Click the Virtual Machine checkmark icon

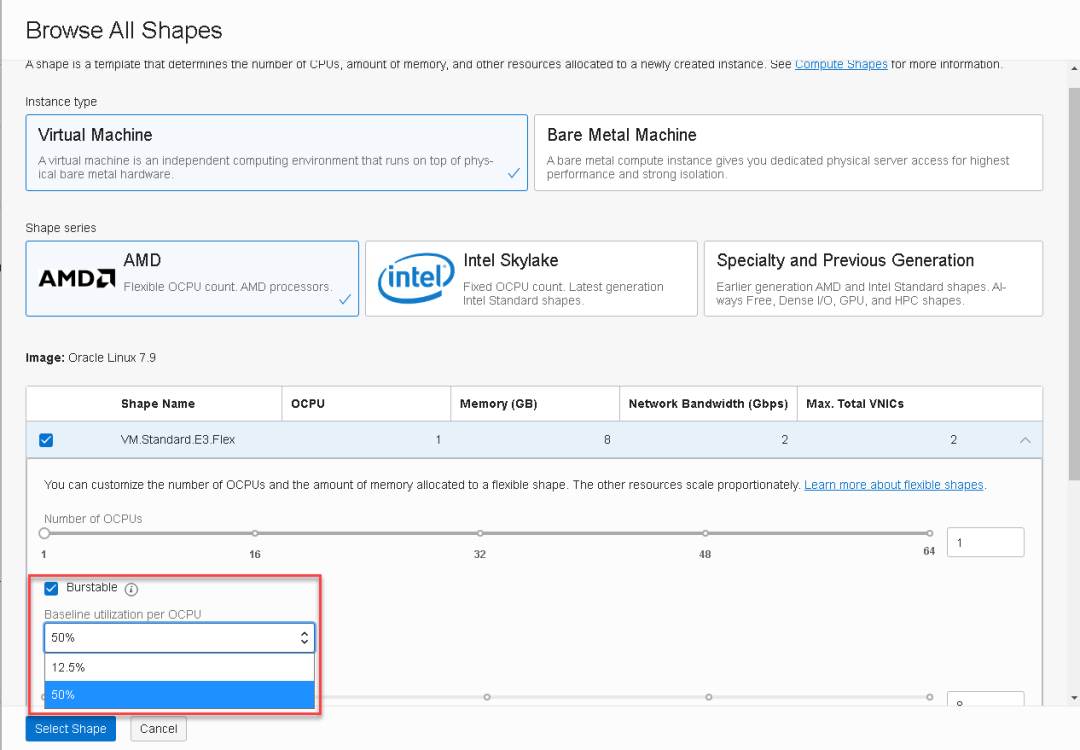pyautogui.click(x=513, y=173)
